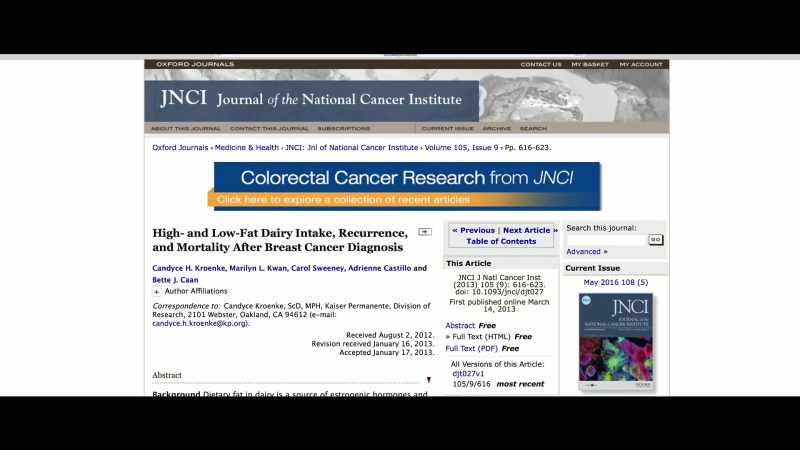Open author Marilyn L. Kwan link
Image resolution: width=800 pixels, height=450 pixels.
258,268
